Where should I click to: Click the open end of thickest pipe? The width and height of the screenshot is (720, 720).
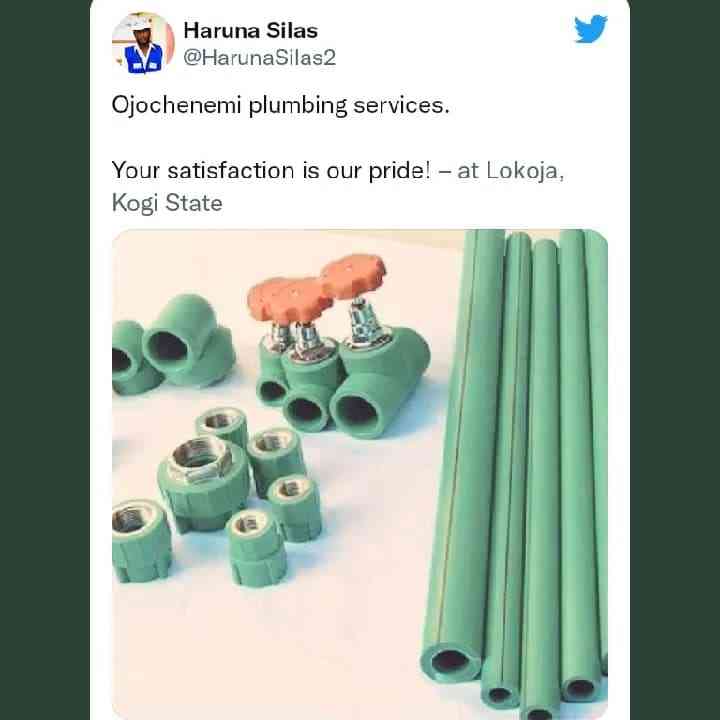(450, 661)
